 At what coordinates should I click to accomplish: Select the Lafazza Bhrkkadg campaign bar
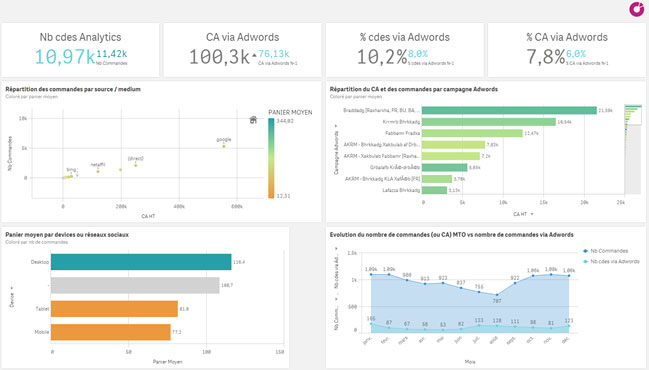pyautogui.click(x=434, y=190)
